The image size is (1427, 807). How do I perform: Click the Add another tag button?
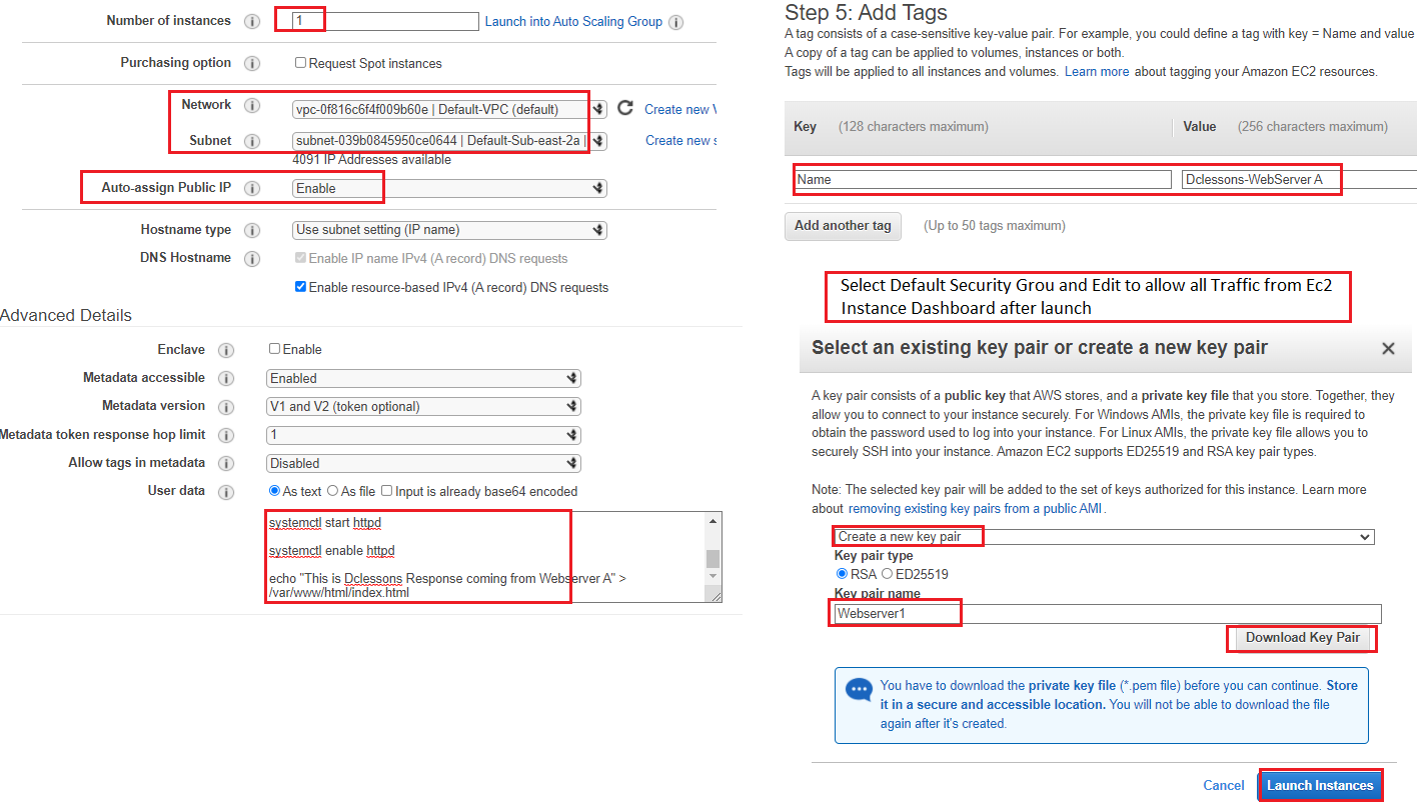click(x=842, y=226)
